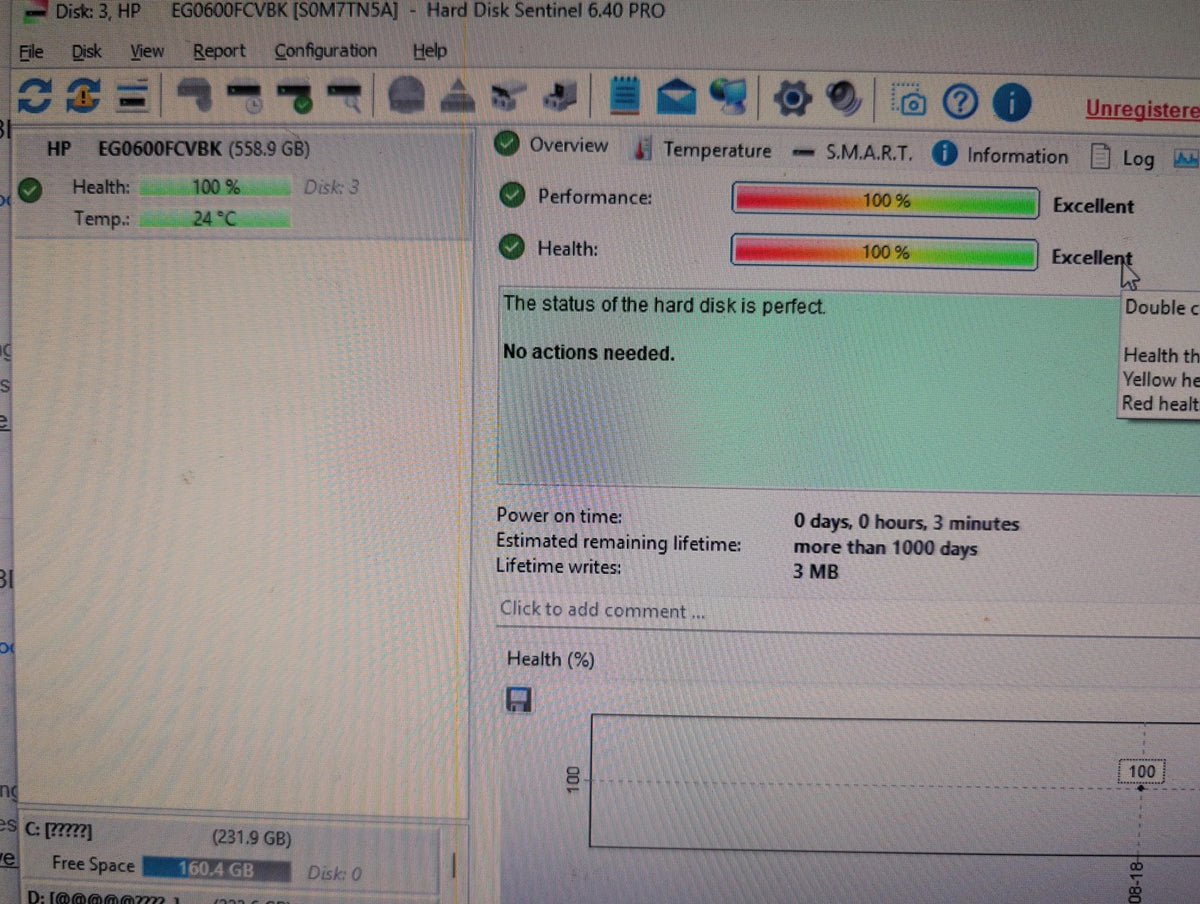Click the 'Estimated remaining lifetime:' label
This screenshot has width=1200, height=904.
click(619, 542)
